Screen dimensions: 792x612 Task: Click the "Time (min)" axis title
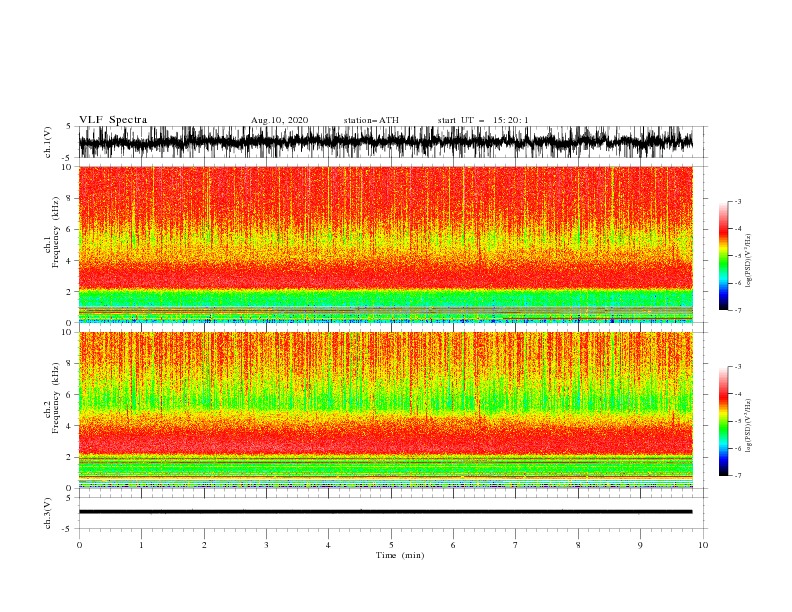click(400, 555)
